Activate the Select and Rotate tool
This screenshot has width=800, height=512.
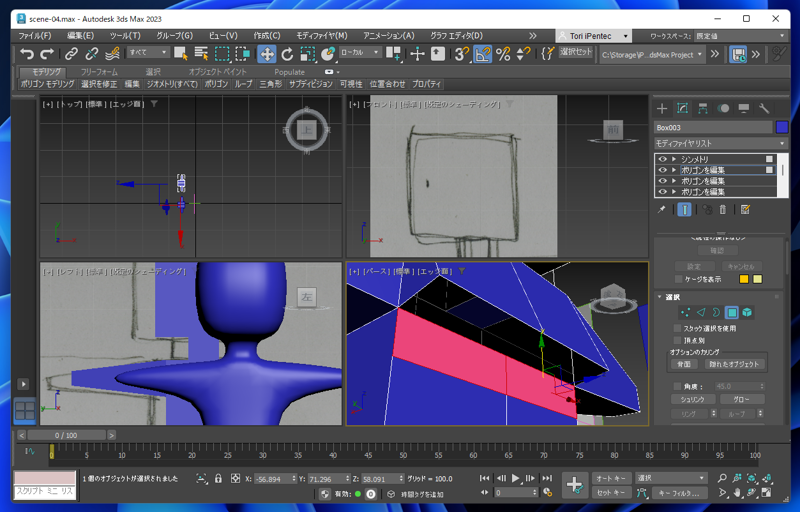[x=287, y=54]
